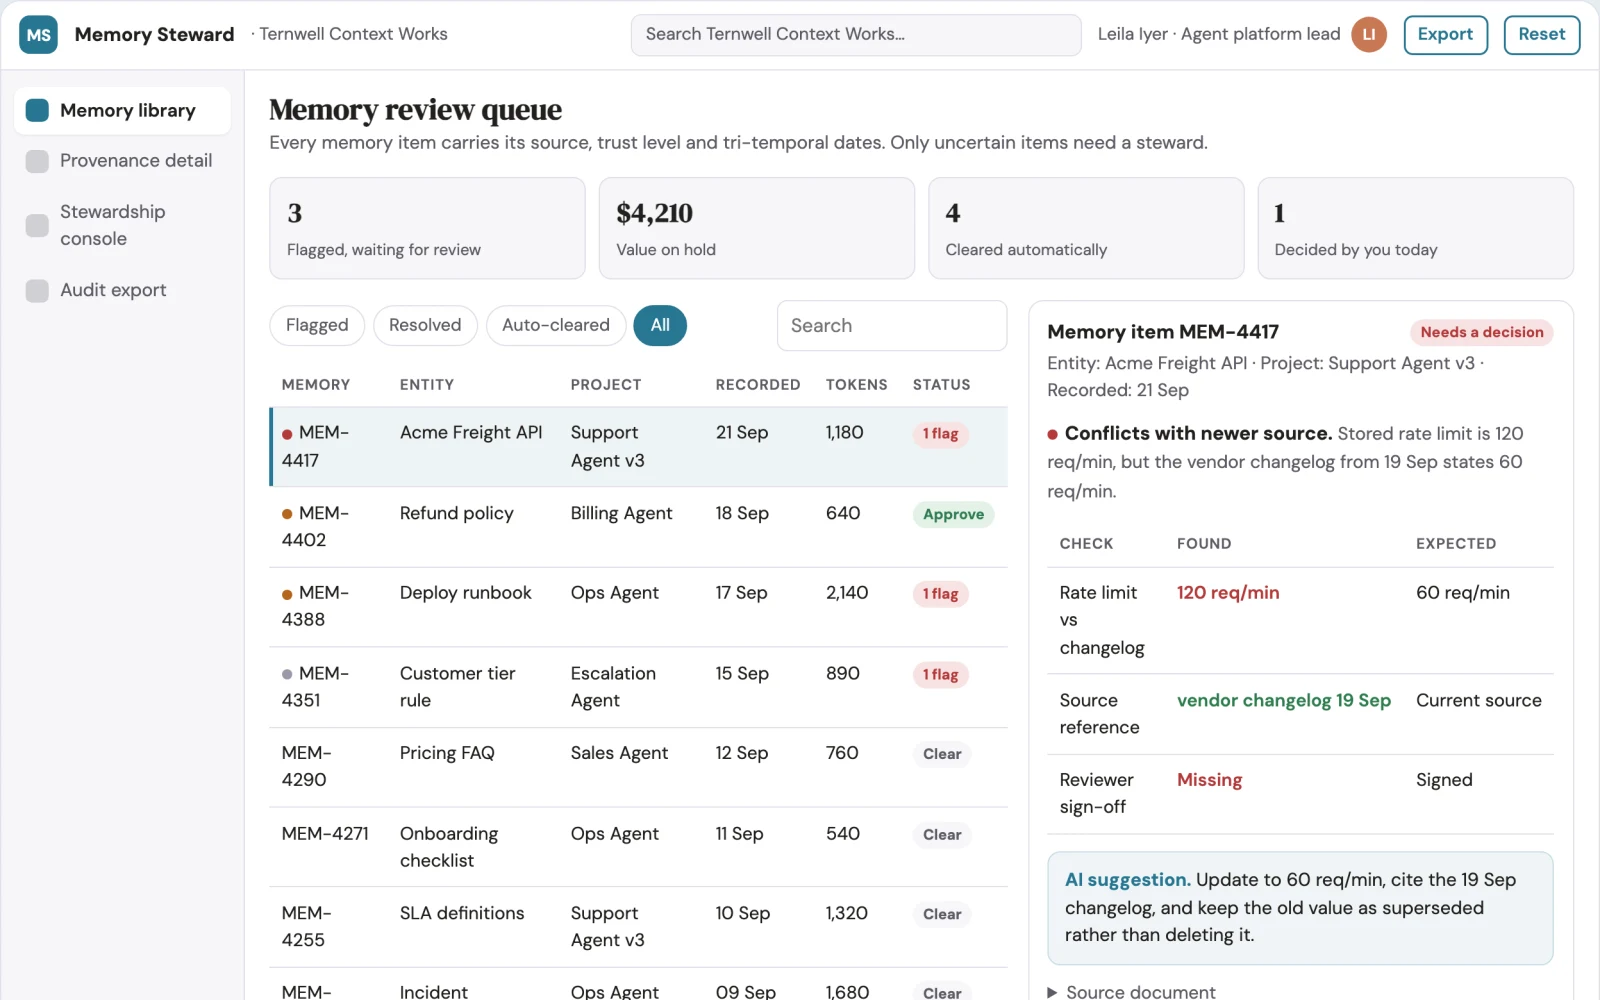1600x1000 pixels.
Task: Select the All filter pill
Action: pyautogui.click(x=660, y=325)
